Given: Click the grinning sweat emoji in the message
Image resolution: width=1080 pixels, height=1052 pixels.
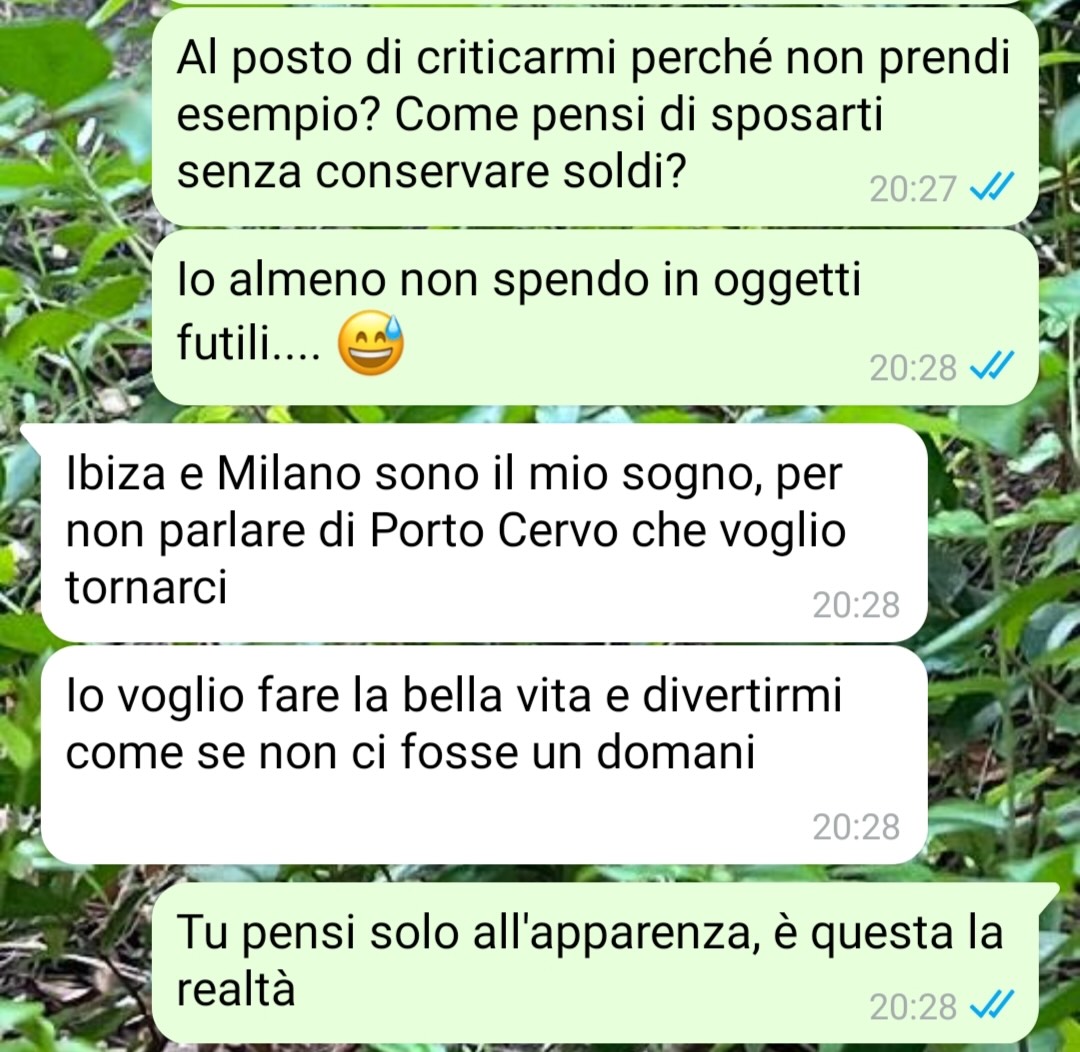Looking at the screenshot, I should point(371,342).
